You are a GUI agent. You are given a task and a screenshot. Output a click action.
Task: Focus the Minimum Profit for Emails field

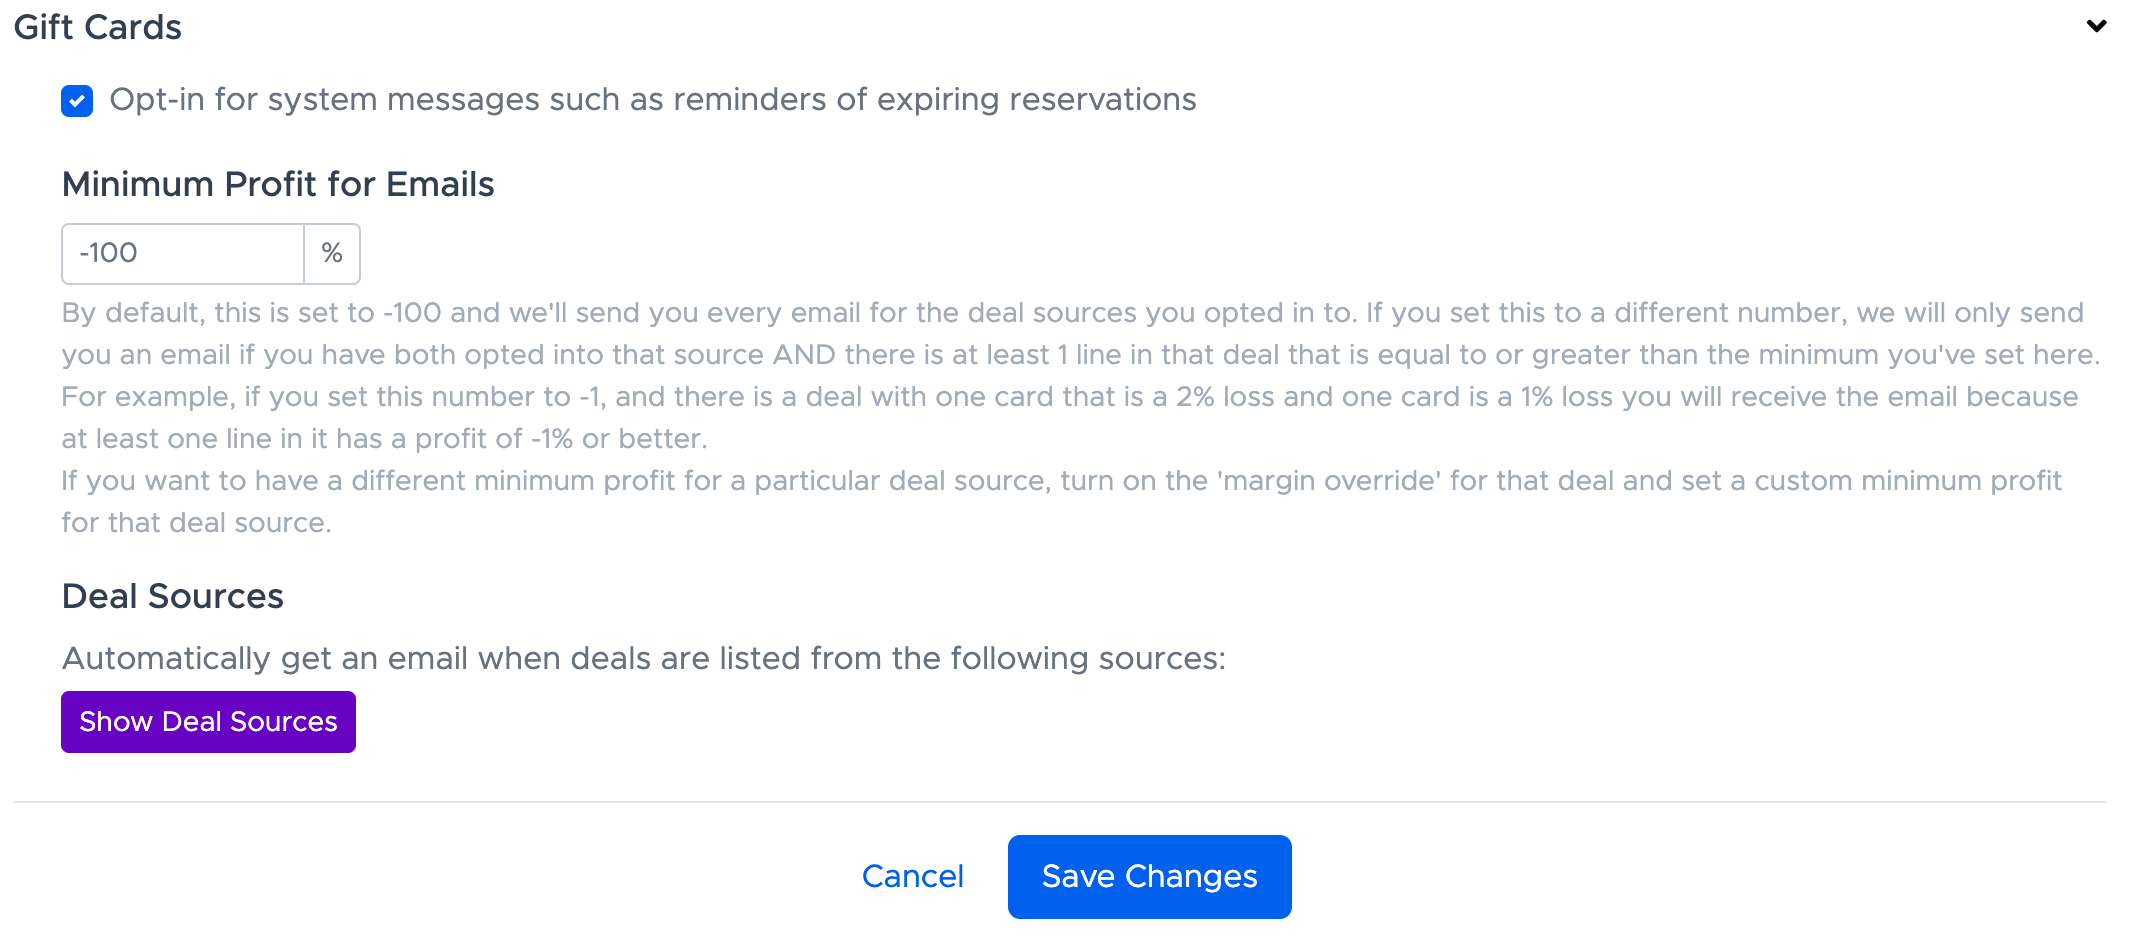[x=184, y=253]
